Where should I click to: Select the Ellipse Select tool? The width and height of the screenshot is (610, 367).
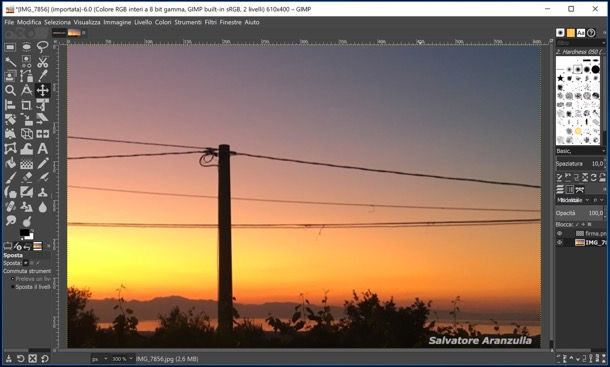26,47
